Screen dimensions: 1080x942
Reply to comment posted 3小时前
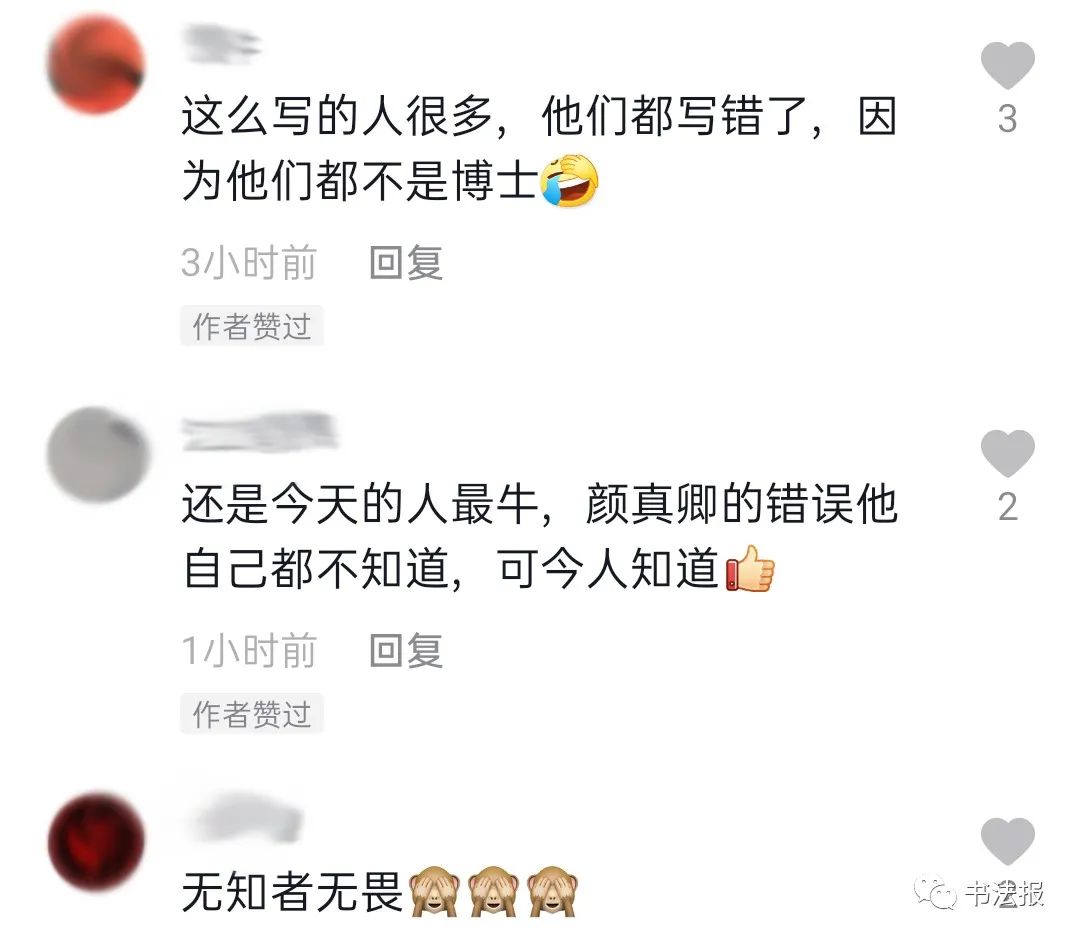pos(406,262)
